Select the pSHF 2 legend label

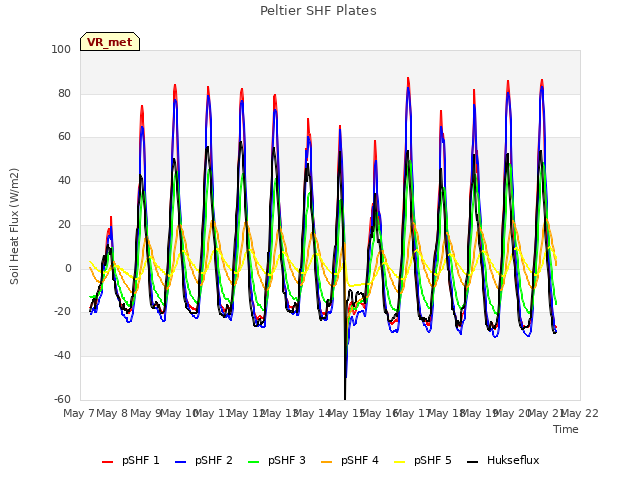coord(214,460)
